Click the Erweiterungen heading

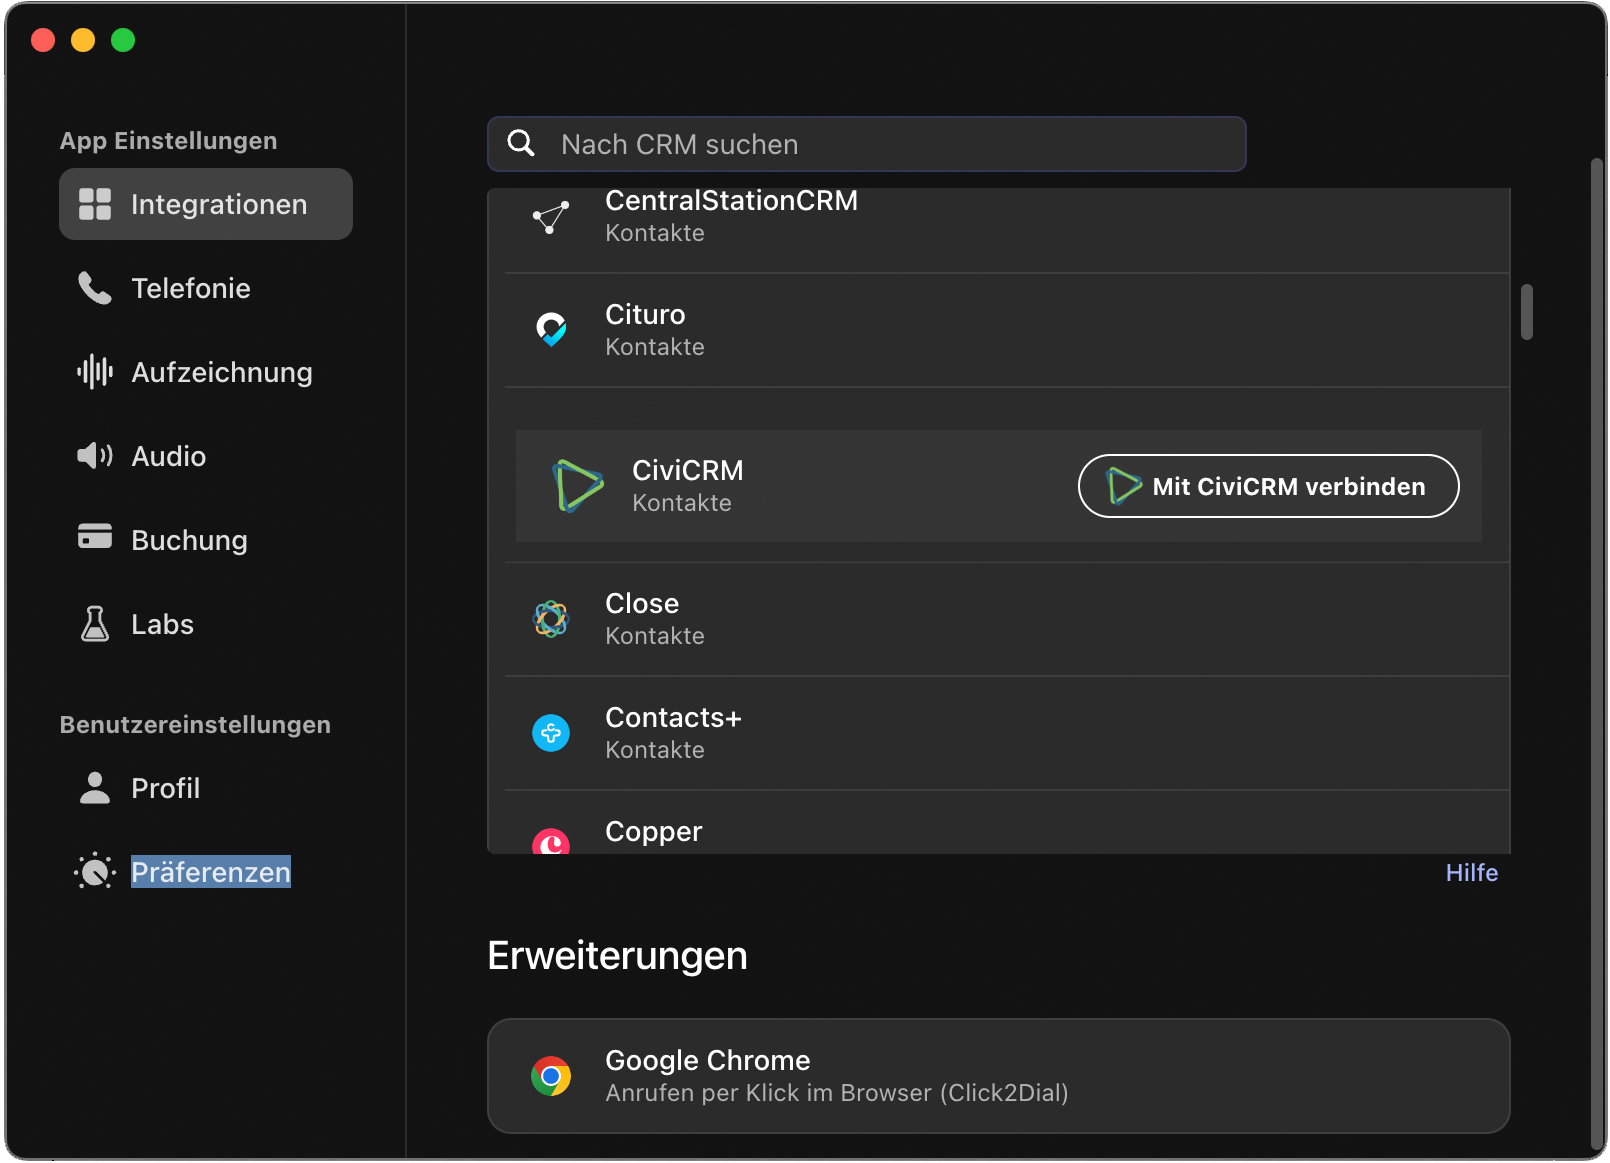pyautogui.click(x=617, y=955)
